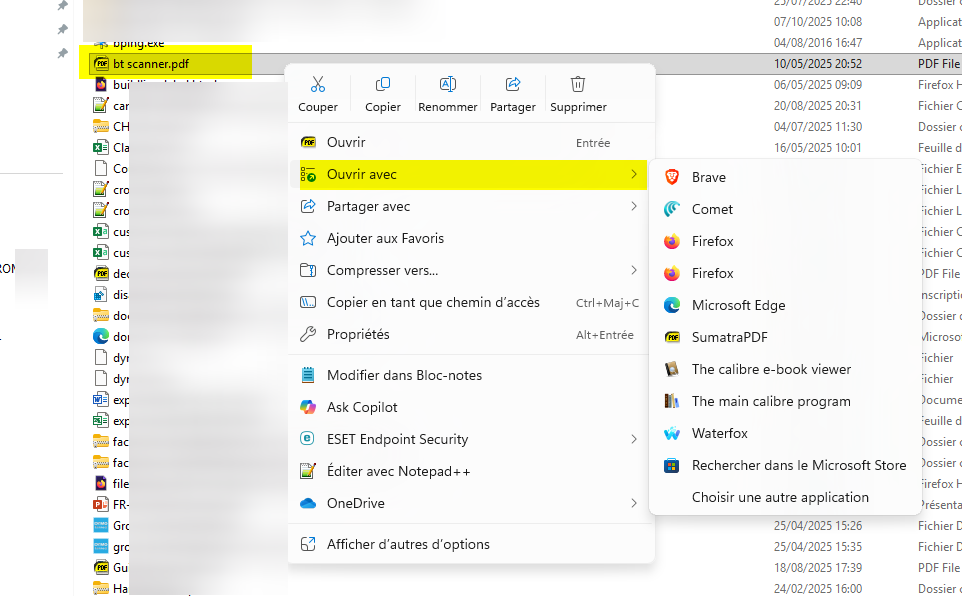
Task: Click the Renommer rename icon
Action: [x=447, y=85]
